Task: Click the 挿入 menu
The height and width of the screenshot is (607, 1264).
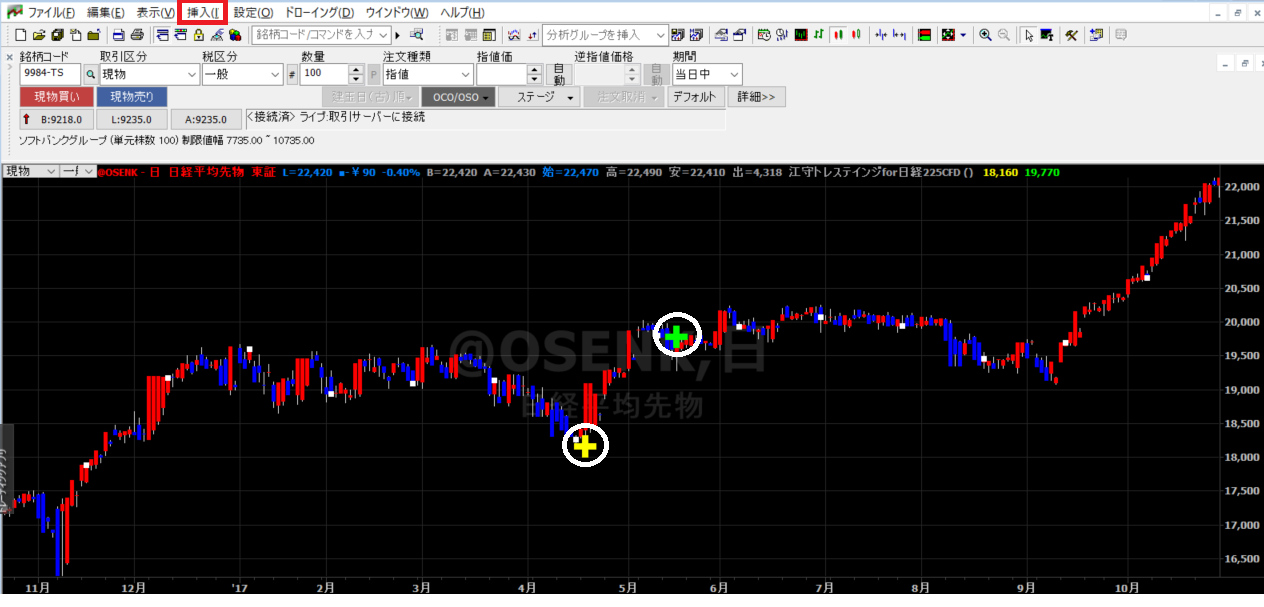Action: [x=205, y=12]
